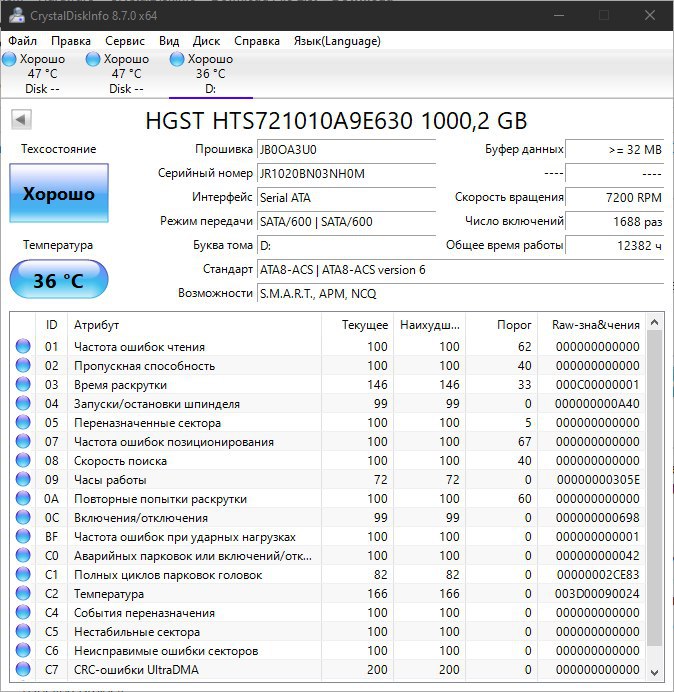
Task: Click the Хорошо health status button
Action: 59,193
